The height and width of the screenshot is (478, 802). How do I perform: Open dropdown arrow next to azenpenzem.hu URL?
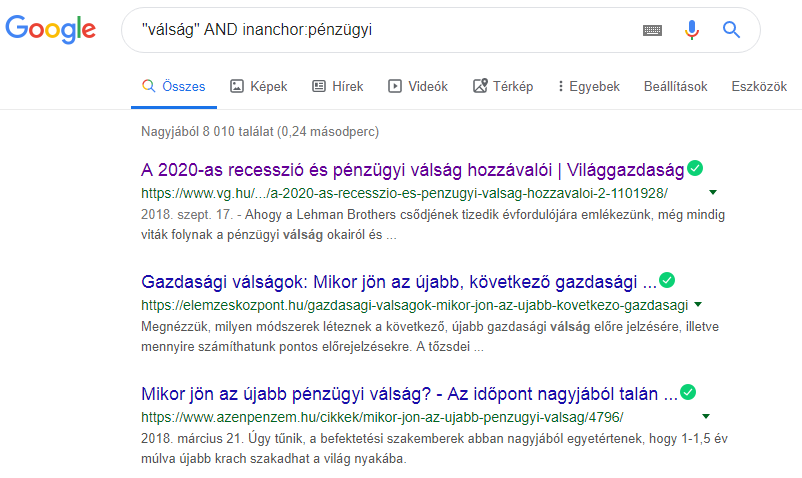pos(706,417)
